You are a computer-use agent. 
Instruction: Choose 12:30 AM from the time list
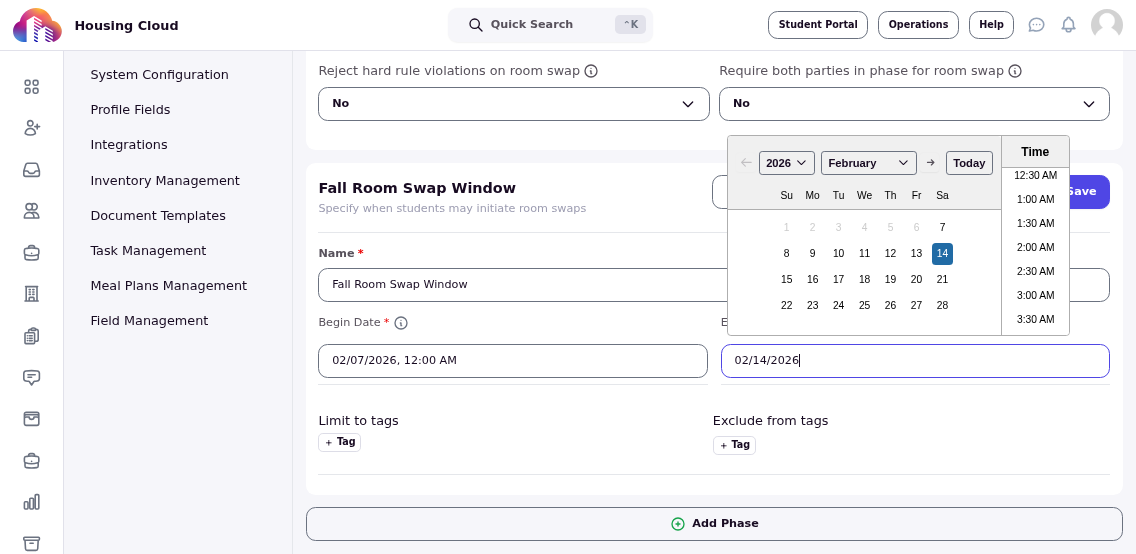tap(1035, 175)
